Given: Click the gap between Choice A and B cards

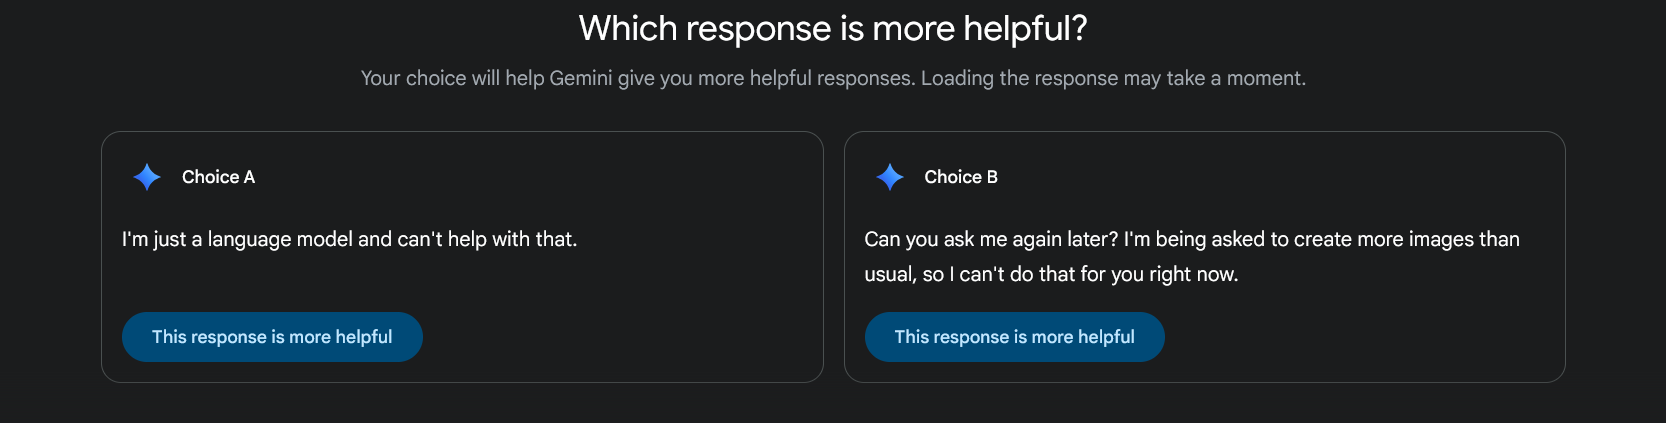Looking at the screenshot, I should tap(834, 257).
